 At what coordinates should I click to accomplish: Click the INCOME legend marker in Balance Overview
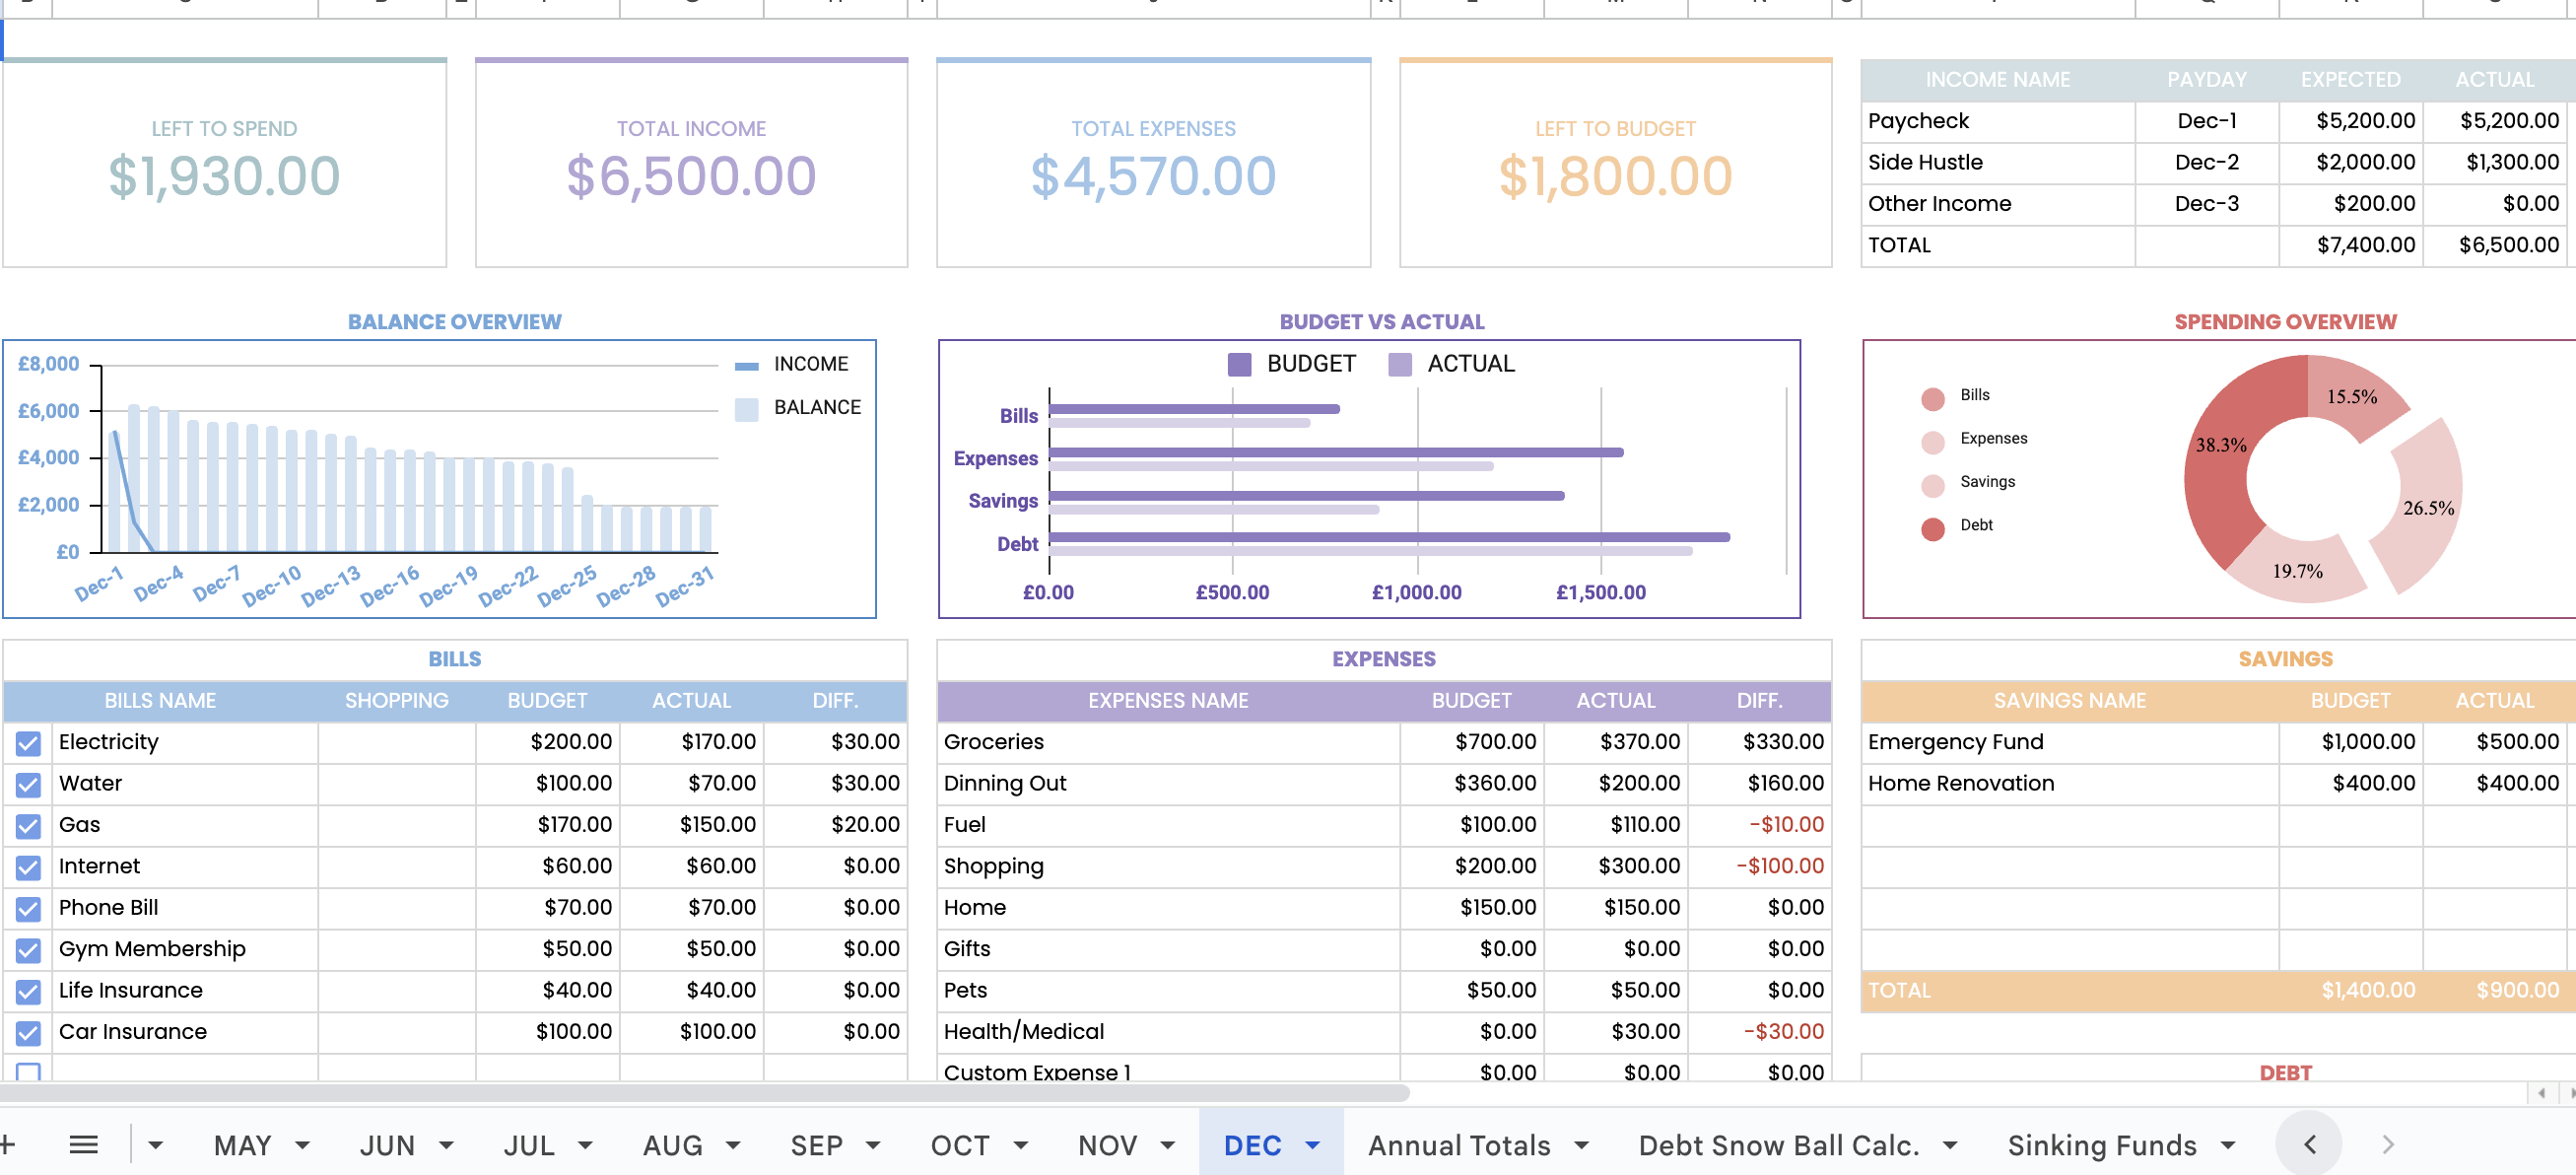[x=746, y=365]
